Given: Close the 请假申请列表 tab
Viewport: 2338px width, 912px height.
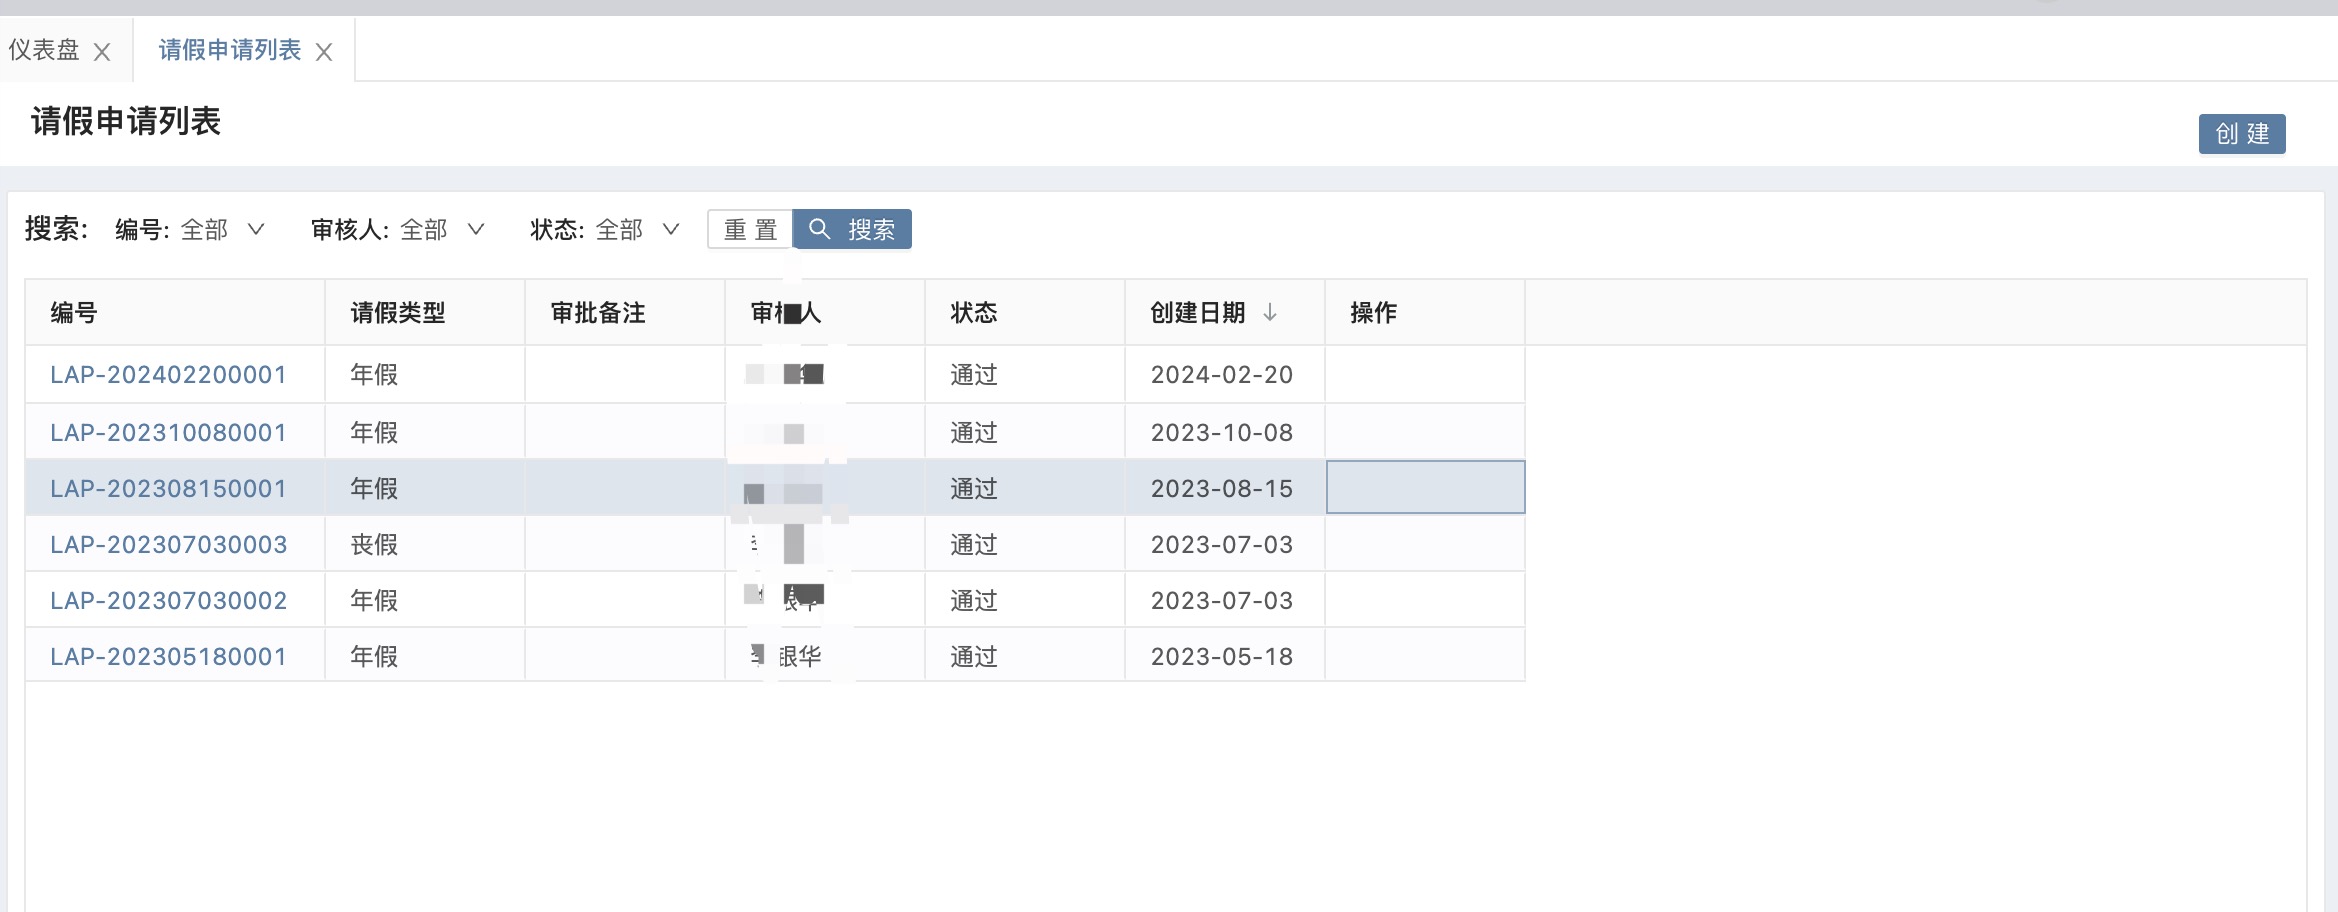Looking at the screenshot, I should click(x=324, y=52).
